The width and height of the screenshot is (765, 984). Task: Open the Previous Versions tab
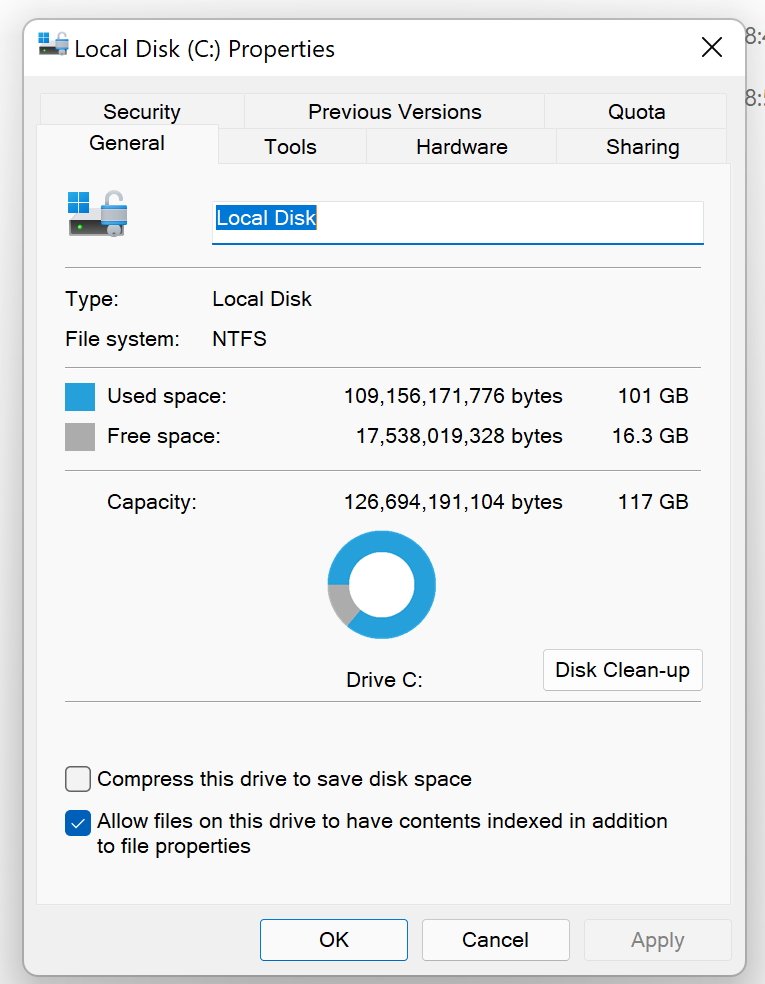[394, 111]
